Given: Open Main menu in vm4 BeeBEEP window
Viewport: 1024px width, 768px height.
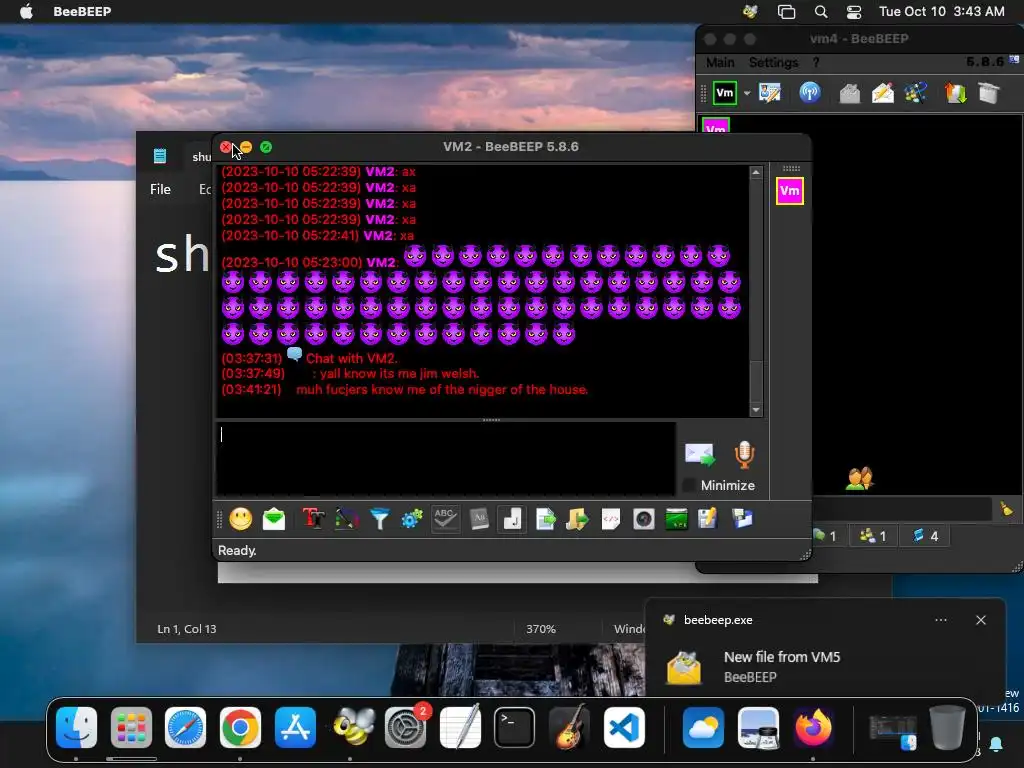Looking at the screenshot, I should (720, 62).
